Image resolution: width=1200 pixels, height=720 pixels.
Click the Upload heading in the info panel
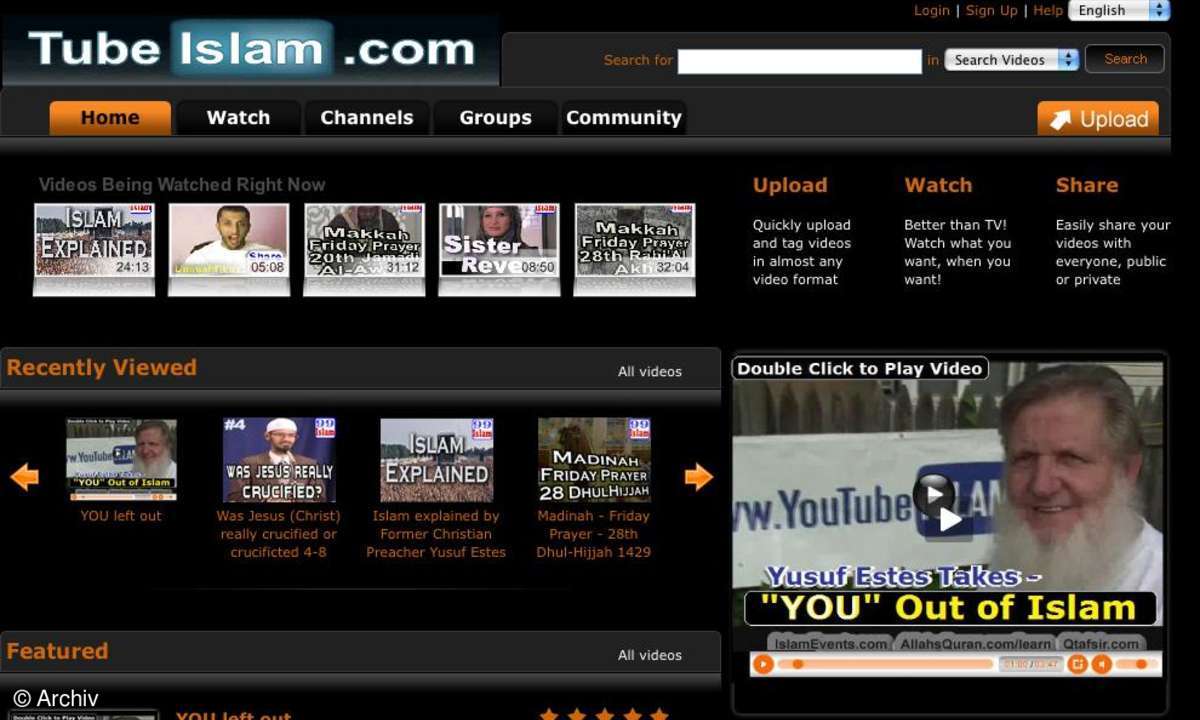[790, 185]
